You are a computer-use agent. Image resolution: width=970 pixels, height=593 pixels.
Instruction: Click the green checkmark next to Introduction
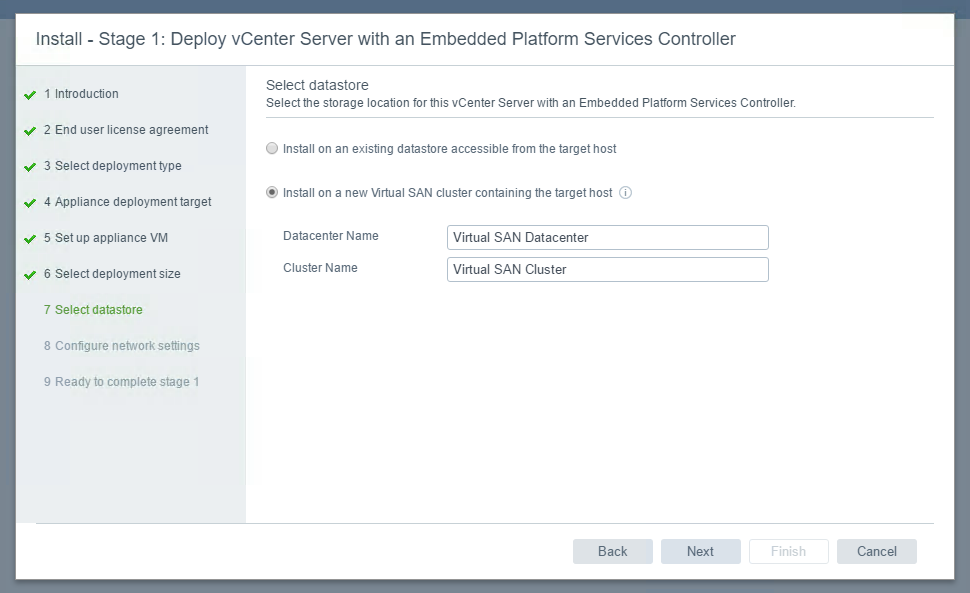pos(30,95)
